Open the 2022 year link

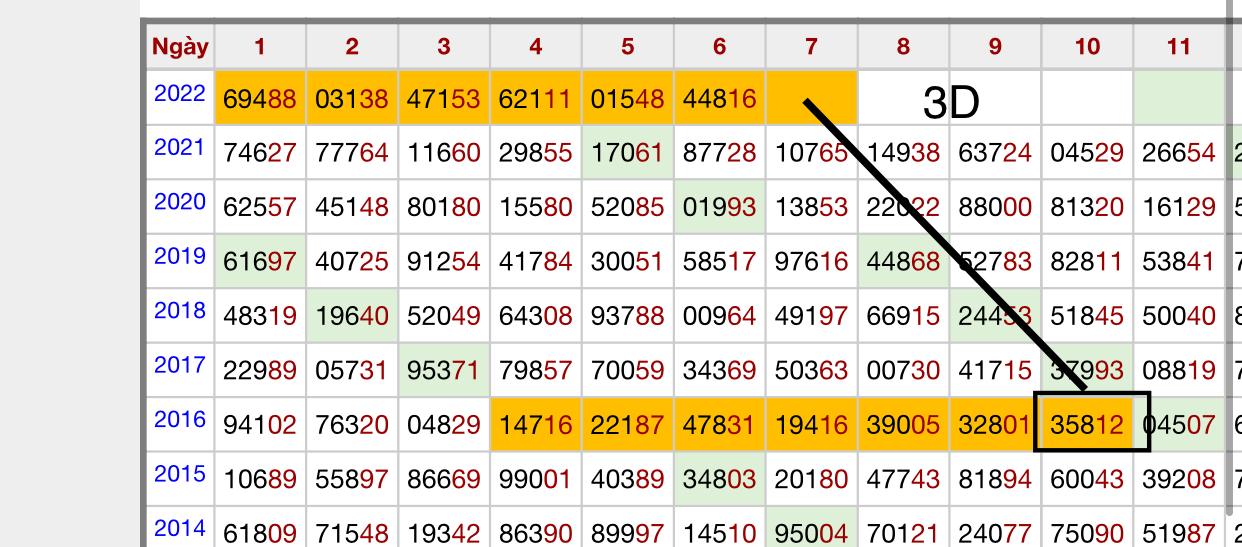(x=180, y=94)
